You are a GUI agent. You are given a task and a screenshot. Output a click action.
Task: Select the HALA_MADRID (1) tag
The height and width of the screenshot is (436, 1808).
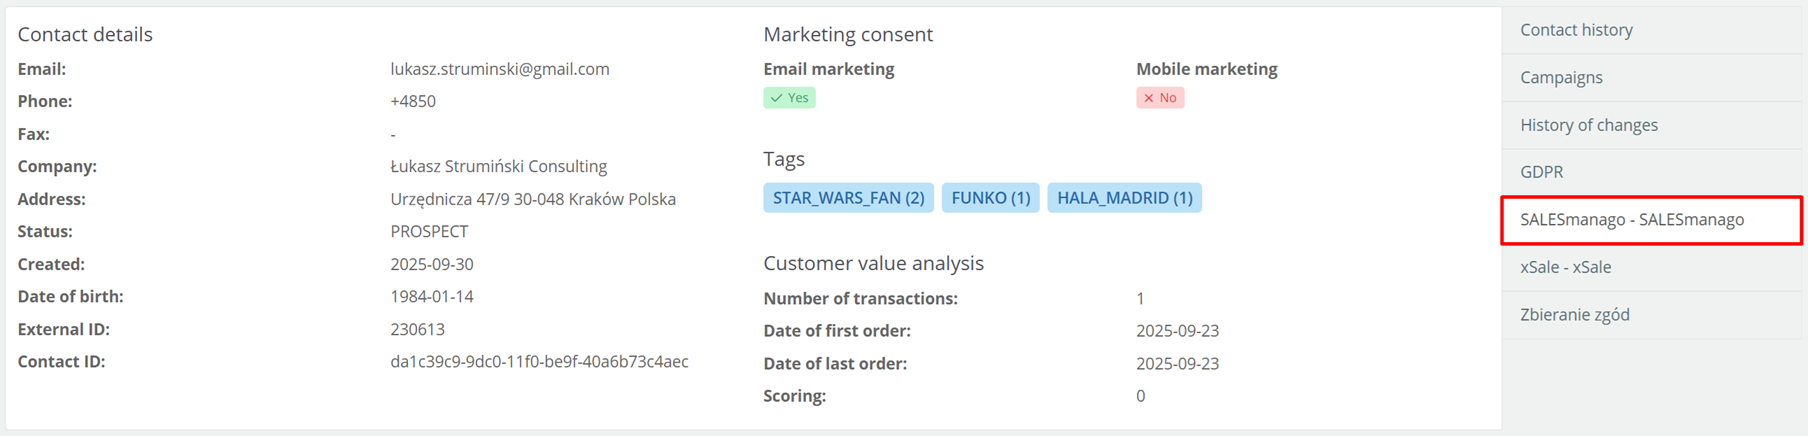(1124, 198)
